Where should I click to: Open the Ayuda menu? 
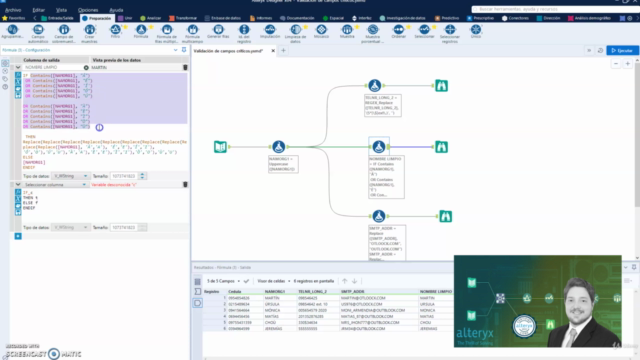pos(116,10)
